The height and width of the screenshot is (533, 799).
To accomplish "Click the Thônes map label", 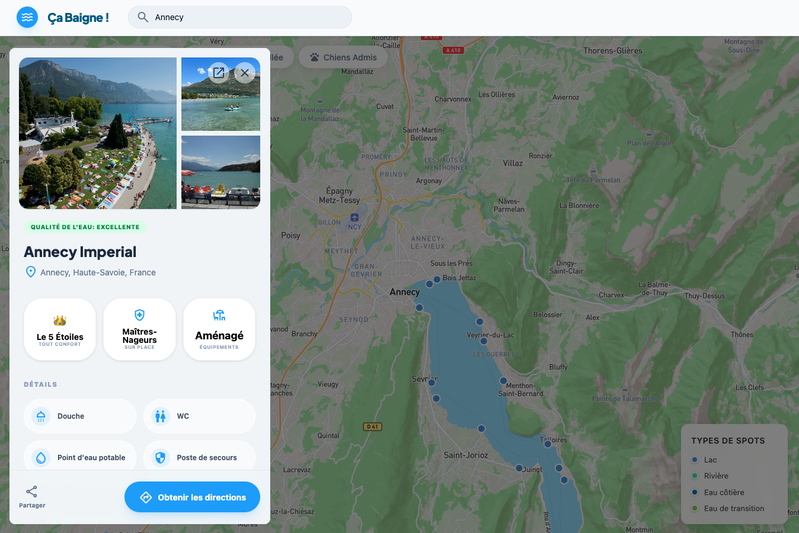I will click(x=741, y=334).
